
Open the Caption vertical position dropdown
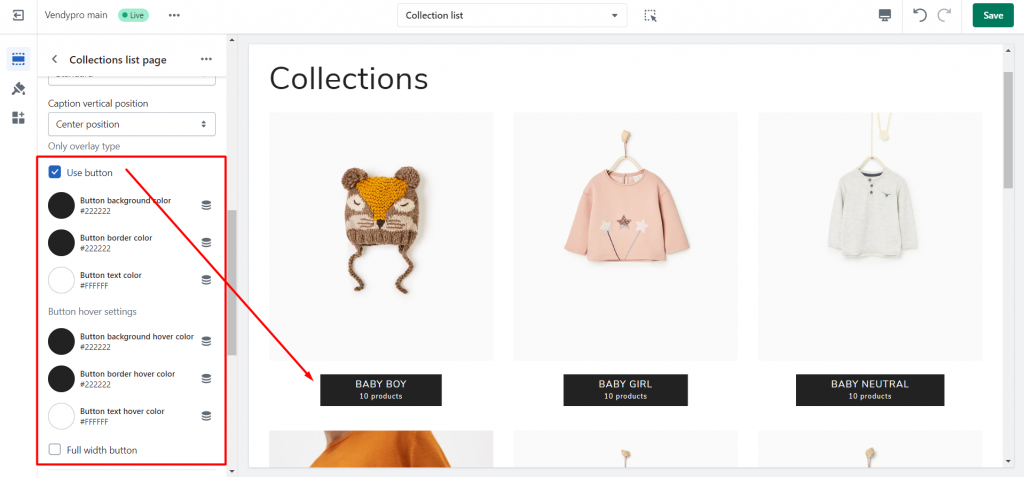coord(132,124)
